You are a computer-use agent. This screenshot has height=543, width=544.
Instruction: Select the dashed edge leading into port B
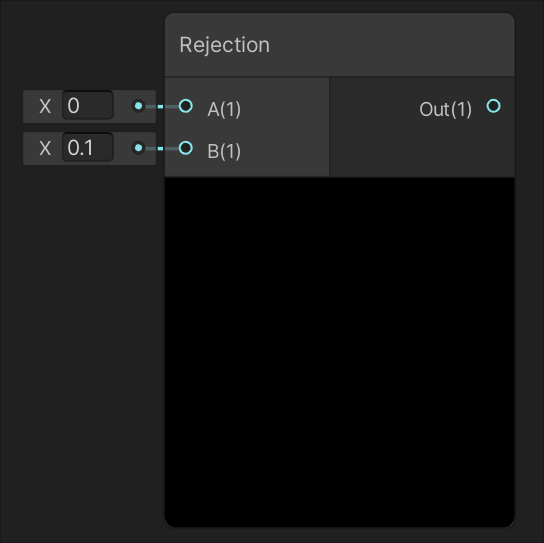pyautogui.click(x=162, y=149)
